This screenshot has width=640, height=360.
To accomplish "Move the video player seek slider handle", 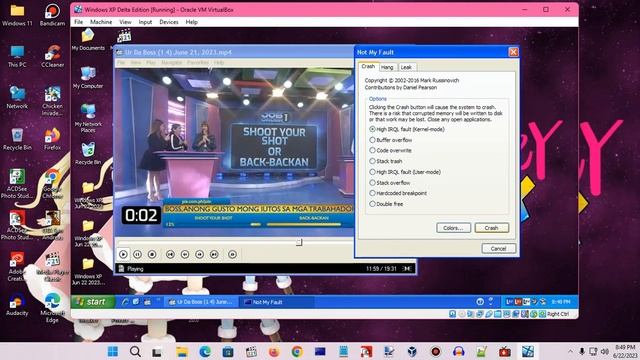I will 299,242.
